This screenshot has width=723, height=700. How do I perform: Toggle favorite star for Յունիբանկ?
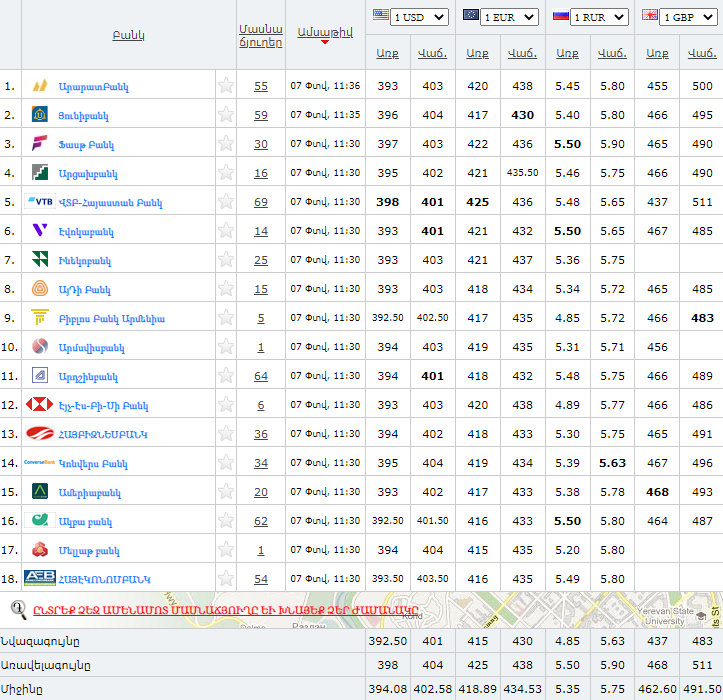(226, 114)
